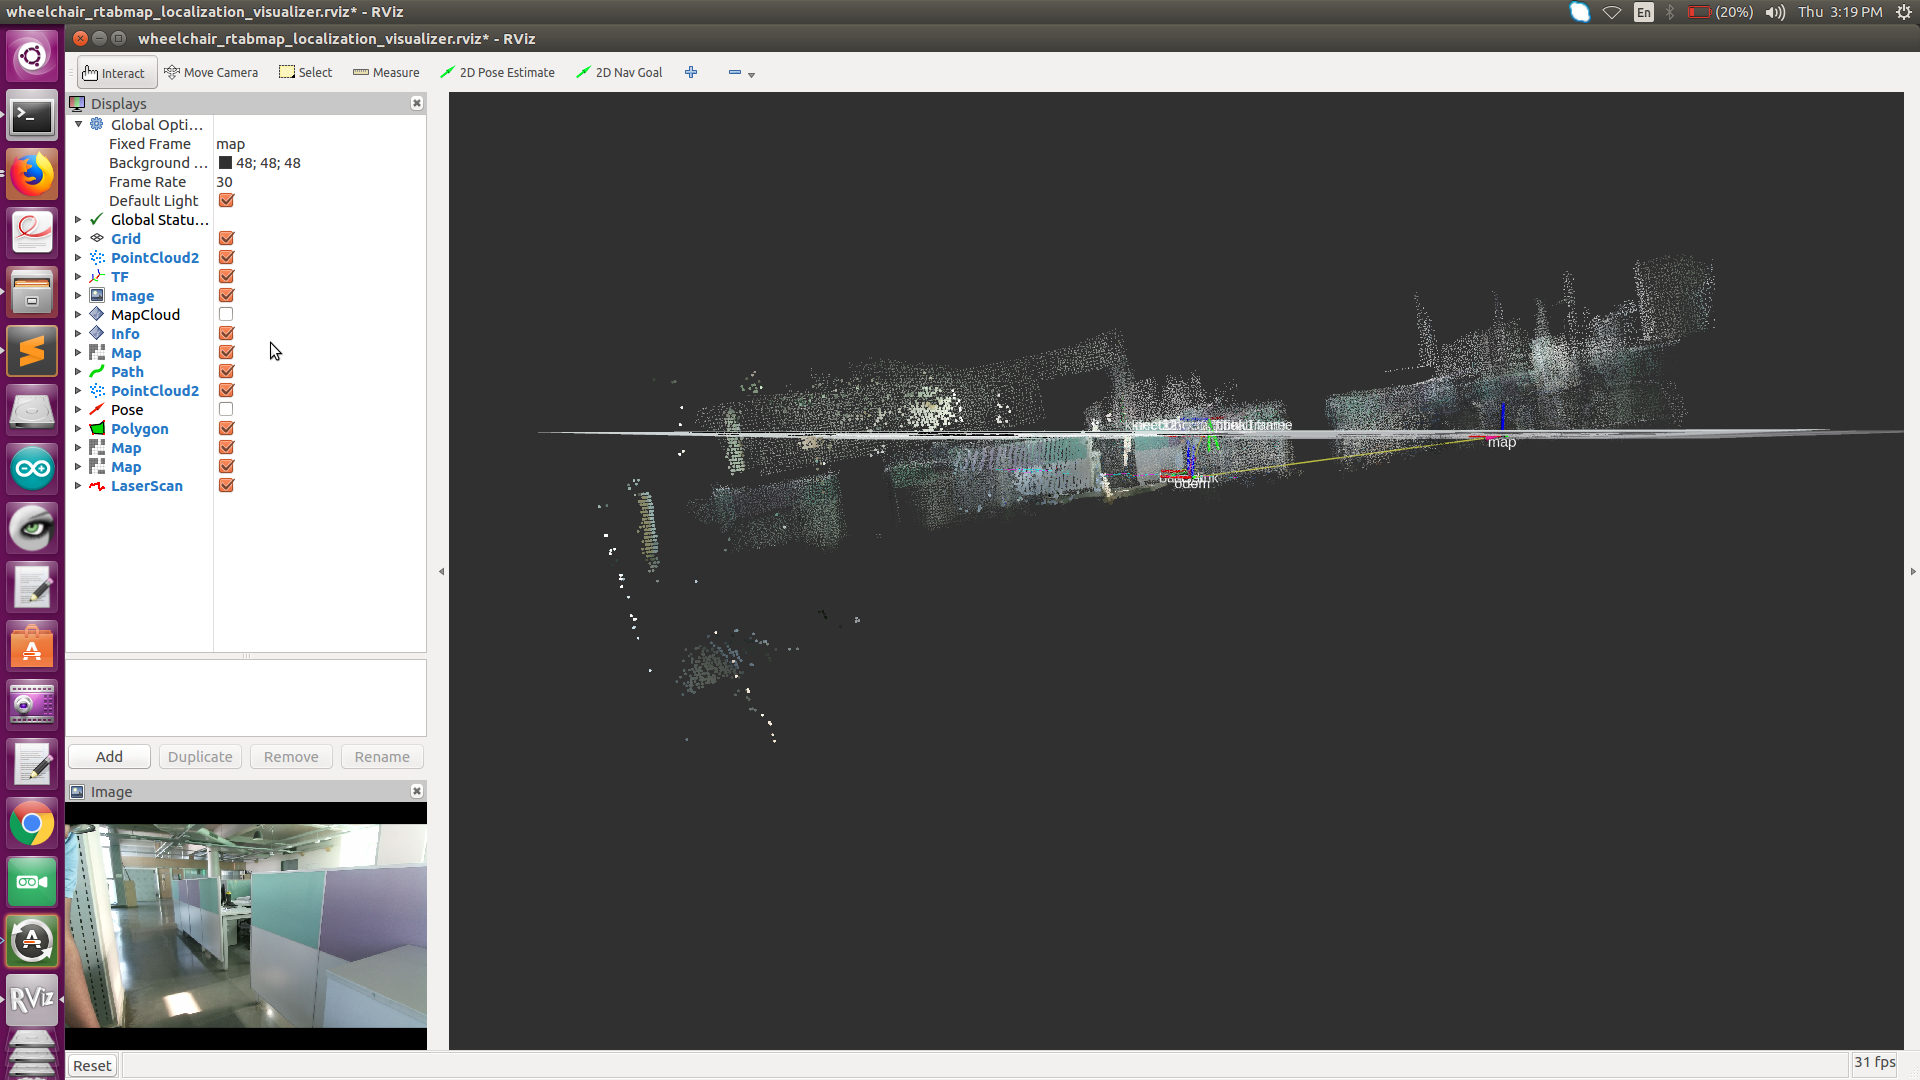The image size is (1920, 1080).
Task: Activate the 2D Nav Goal tool
Action: 619,73
